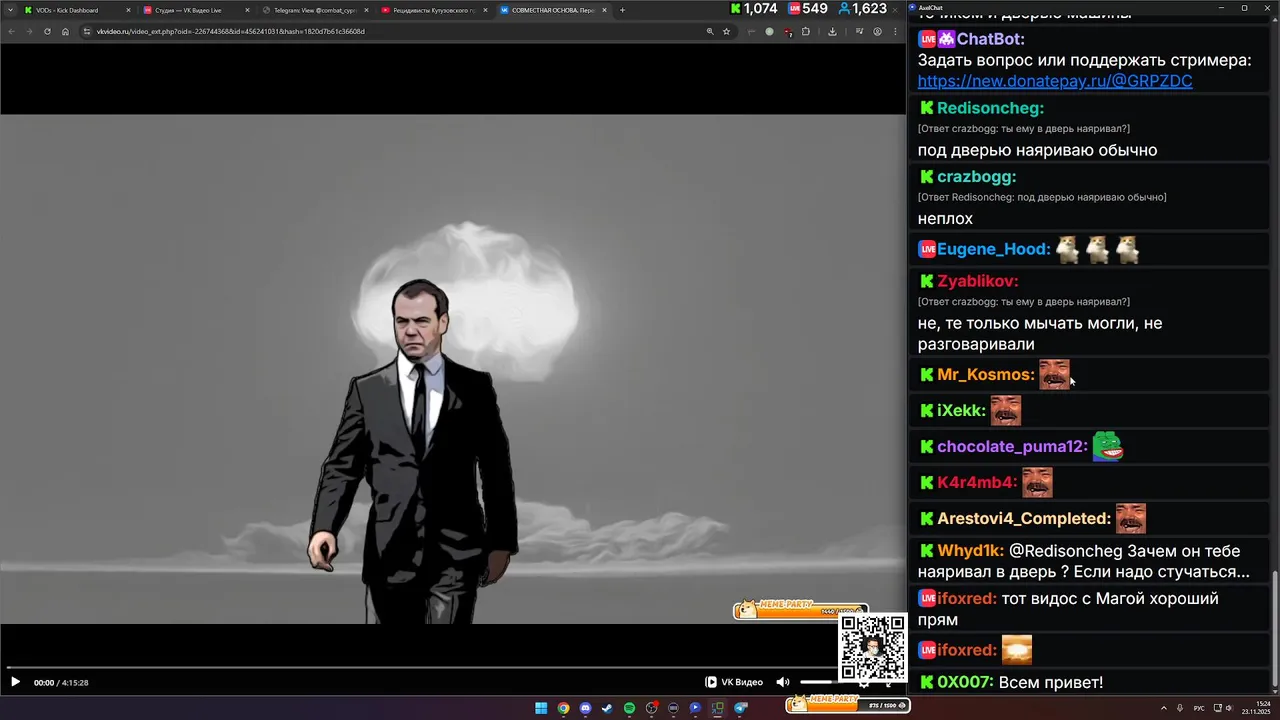Screen dimensions: 1280x720
Task: Click the Pepe emote by chocolate_puma12
Action: click(x=1108, y=446)
